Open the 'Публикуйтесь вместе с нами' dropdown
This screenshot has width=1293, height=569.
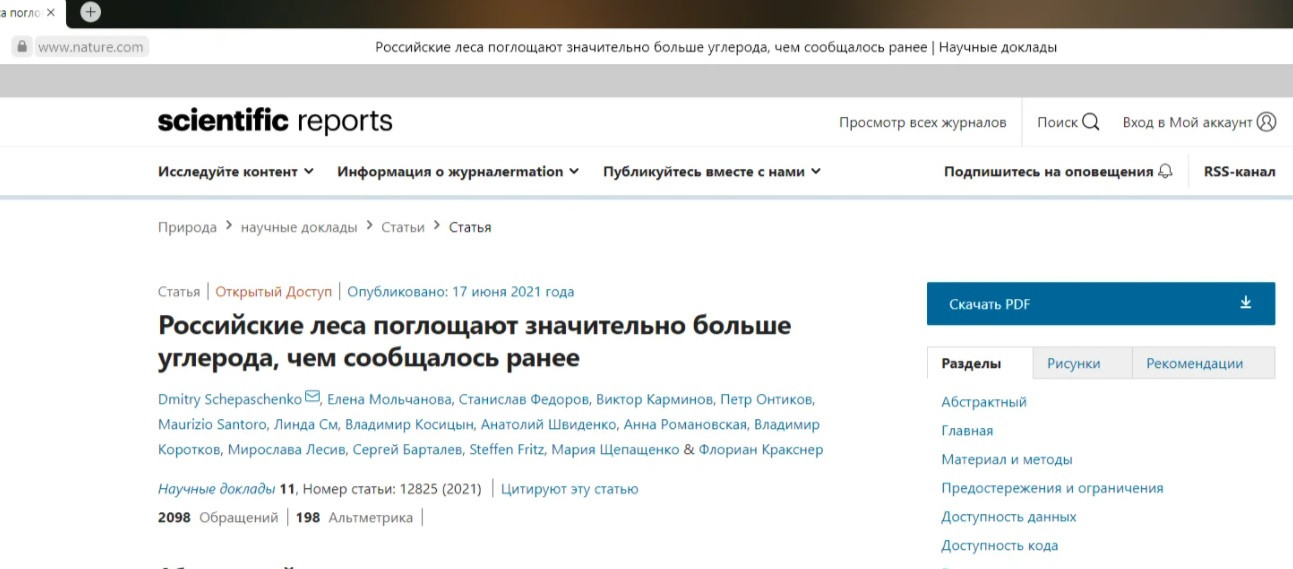coord(711,171)
